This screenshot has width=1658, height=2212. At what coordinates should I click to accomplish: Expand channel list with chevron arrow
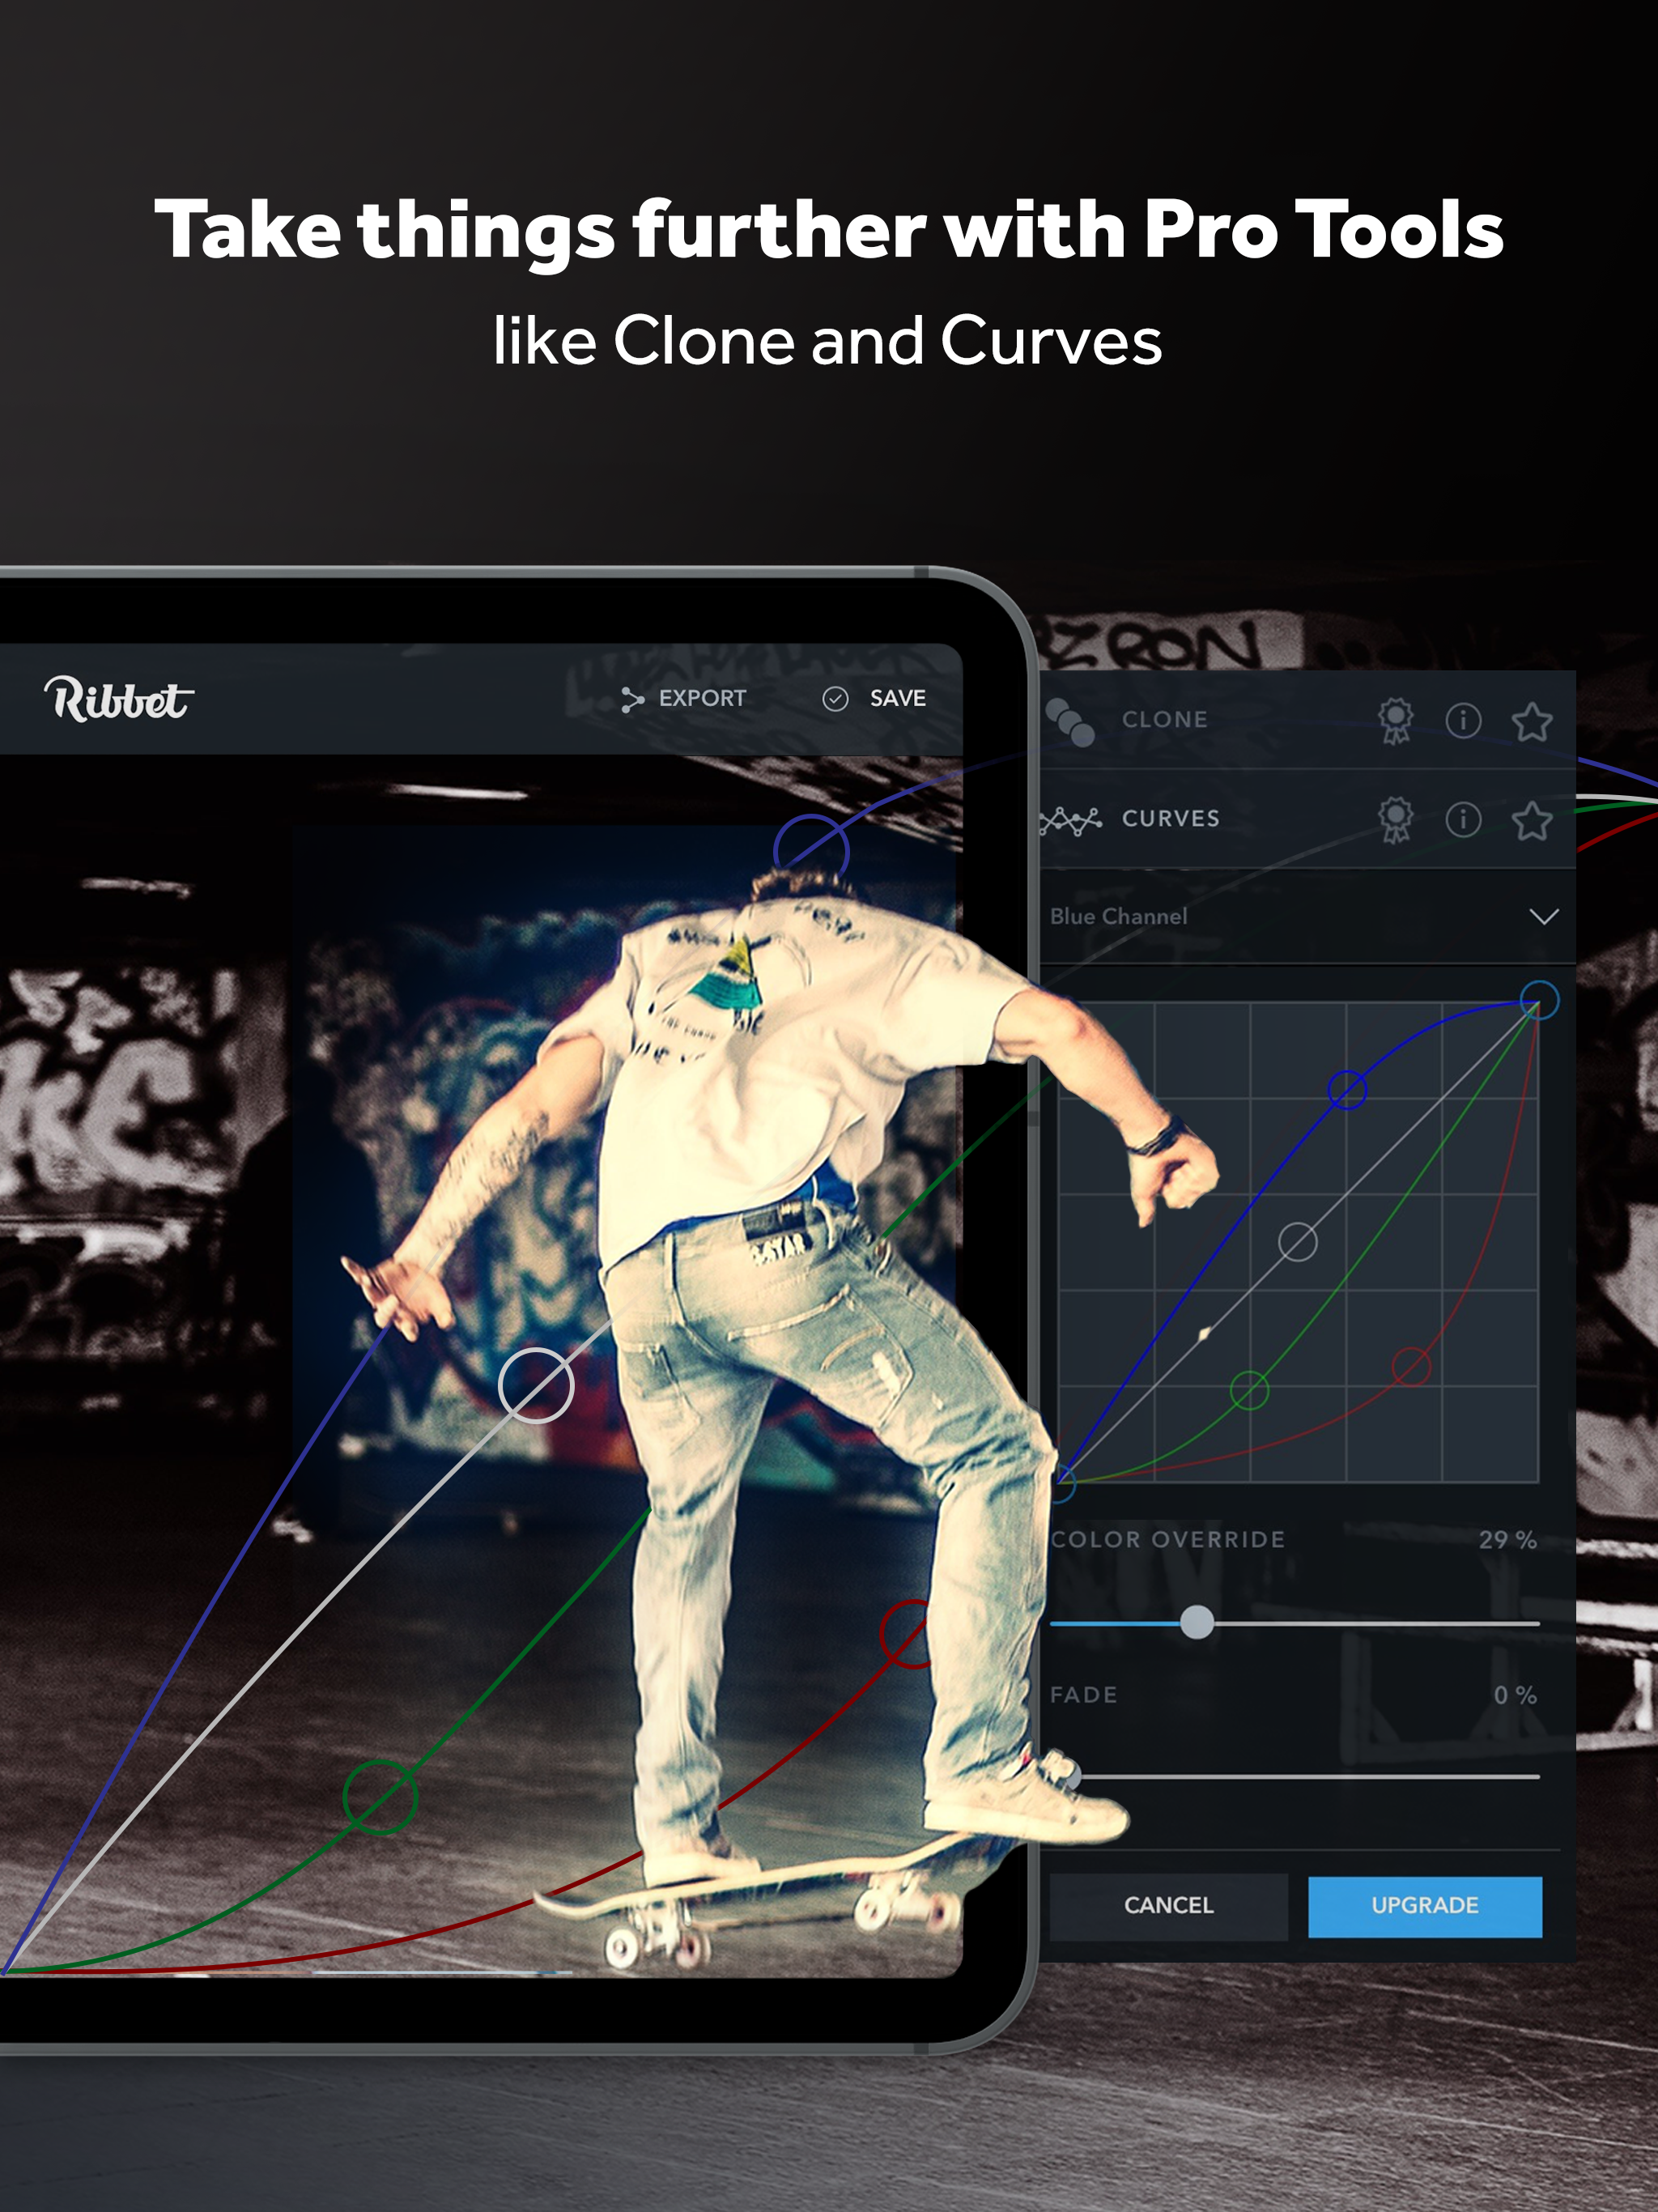click(1544, 917)
